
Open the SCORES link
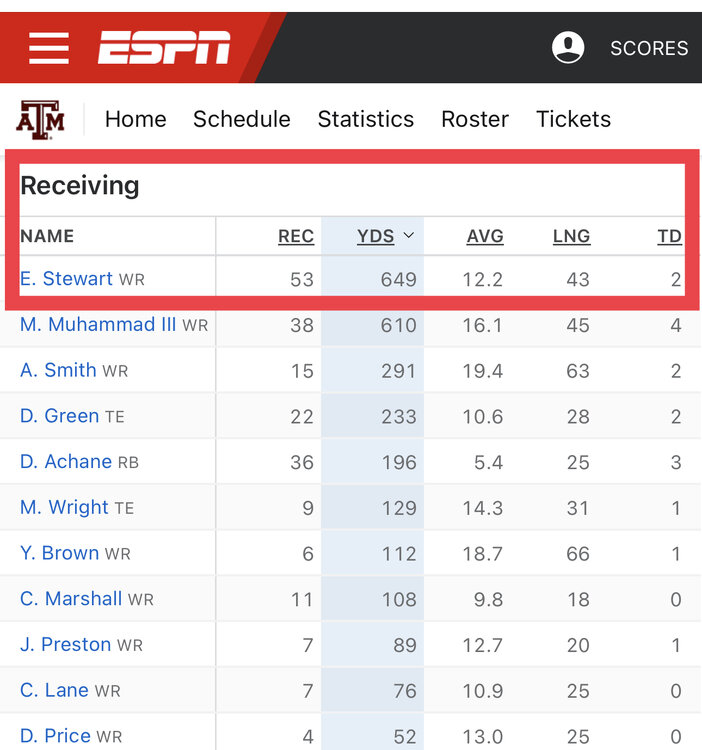pos(649,48)
